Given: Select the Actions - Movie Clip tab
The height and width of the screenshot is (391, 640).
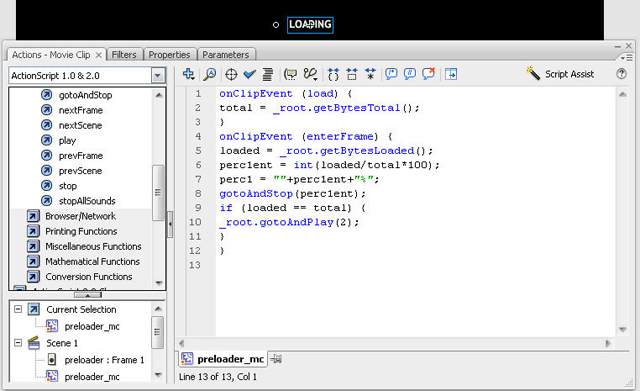Looking at the screenshot, I should pos(51,55).
